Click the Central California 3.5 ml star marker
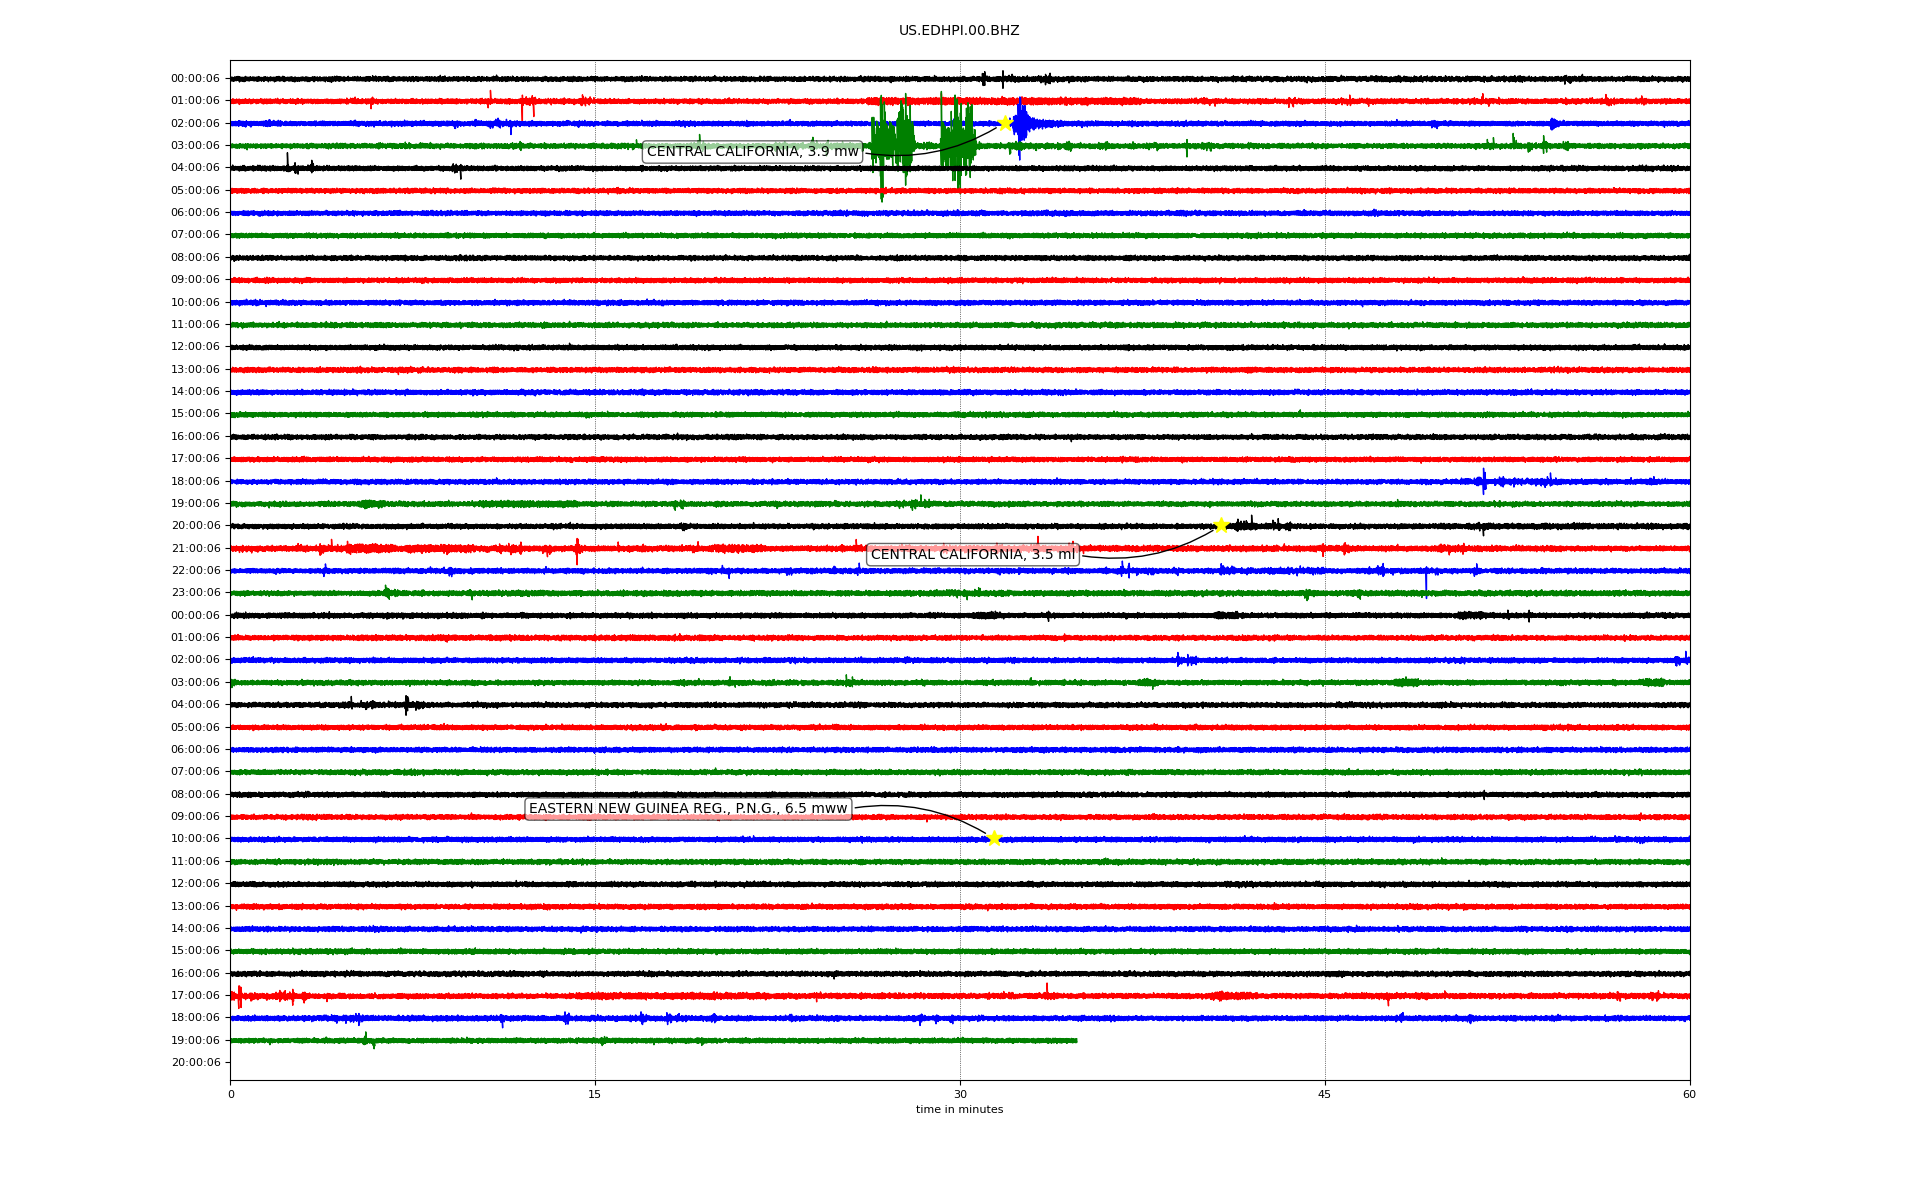1920x1200 pixels. tap(1221, 525)
